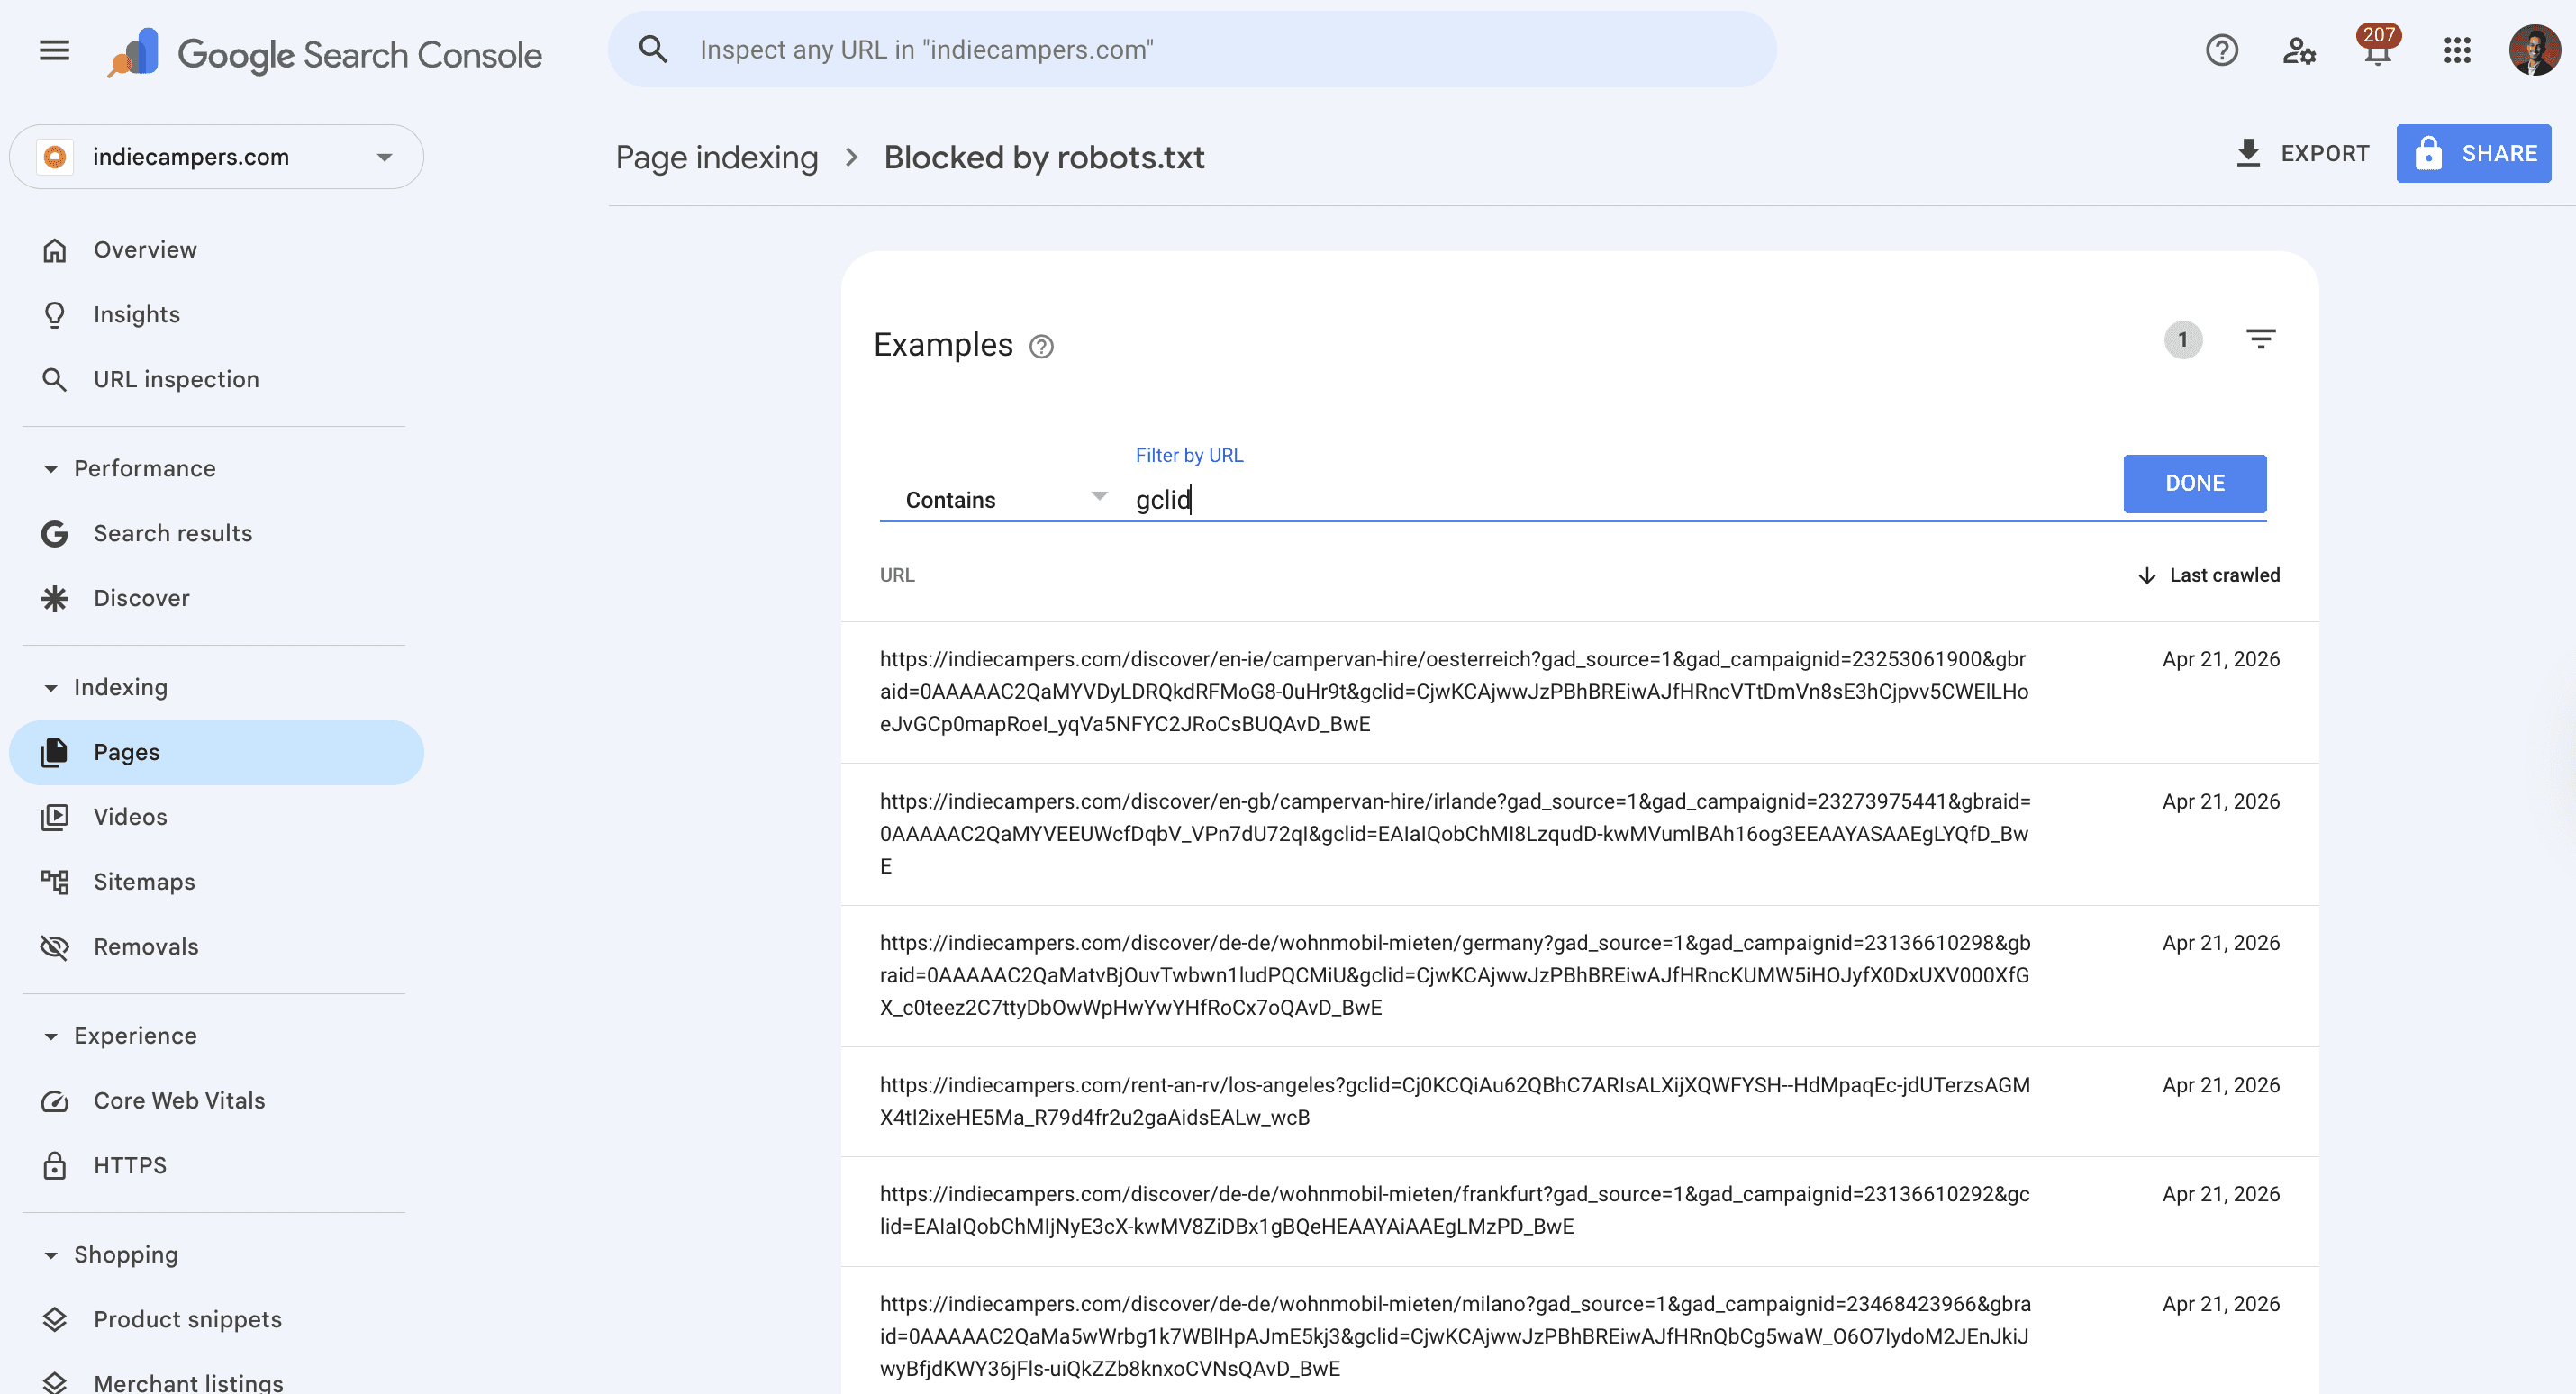
Task: Click the Last crawled column header
Action: [x=2224, y=576]
